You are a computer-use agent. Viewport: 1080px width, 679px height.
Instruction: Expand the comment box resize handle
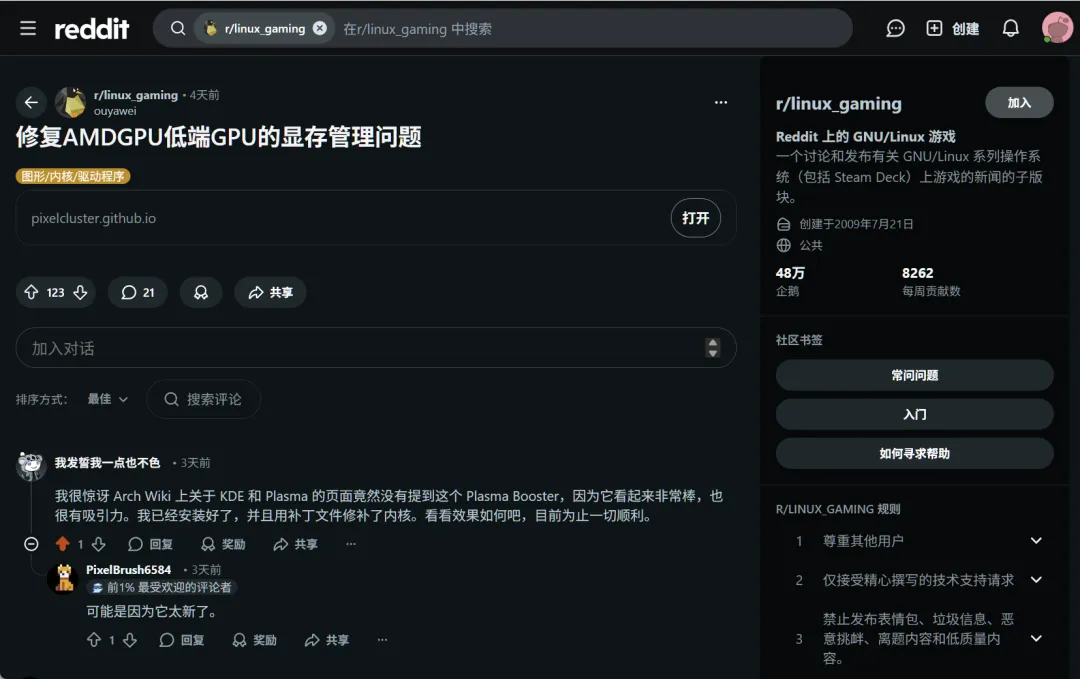(713, 348)
